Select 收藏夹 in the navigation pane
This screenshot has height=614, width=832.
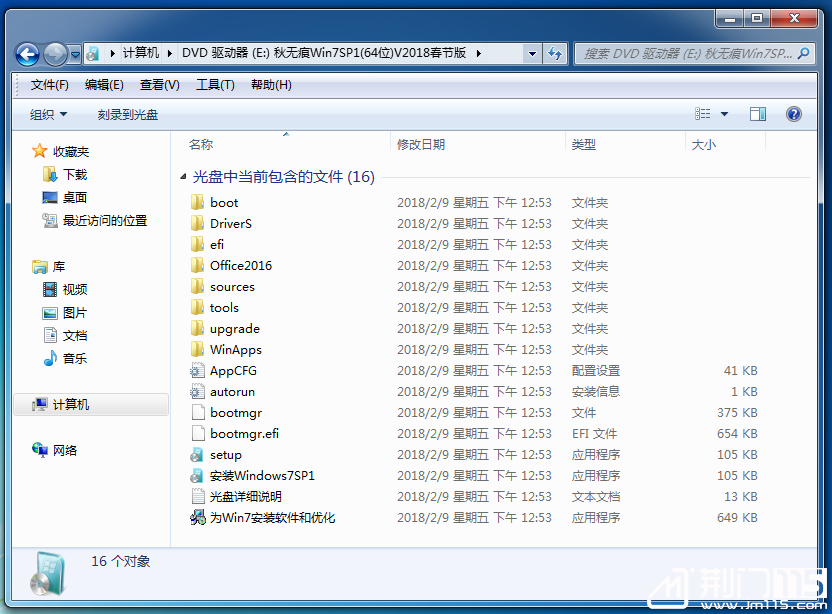(71, 152)
